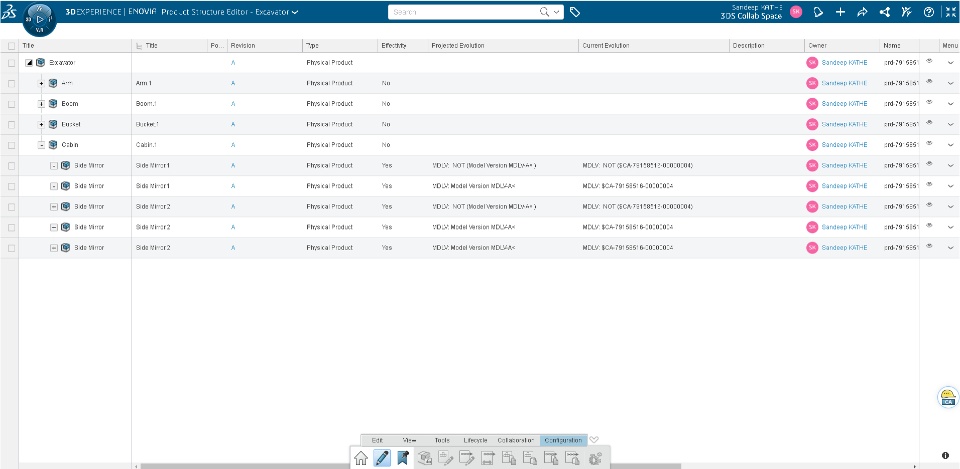Collapse the Cabin tree node

pos(42,145)
